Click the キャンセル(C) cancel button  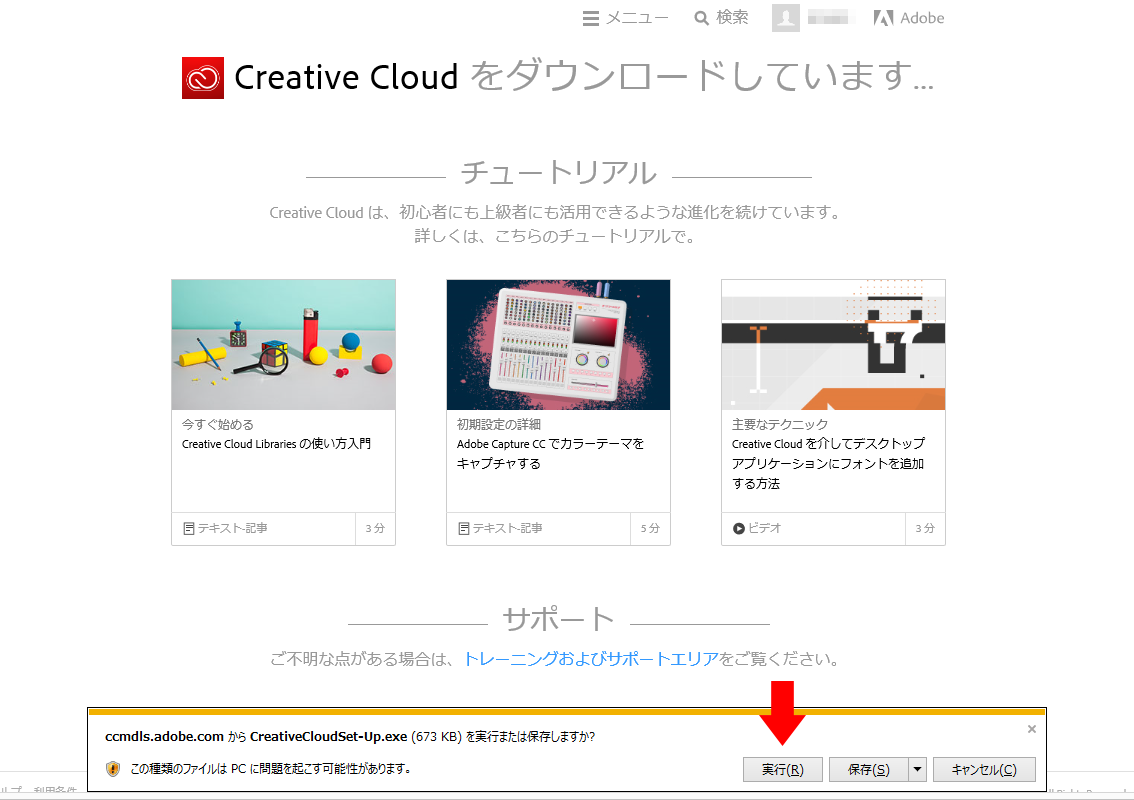pyautogui.click(x=984, y=770)
